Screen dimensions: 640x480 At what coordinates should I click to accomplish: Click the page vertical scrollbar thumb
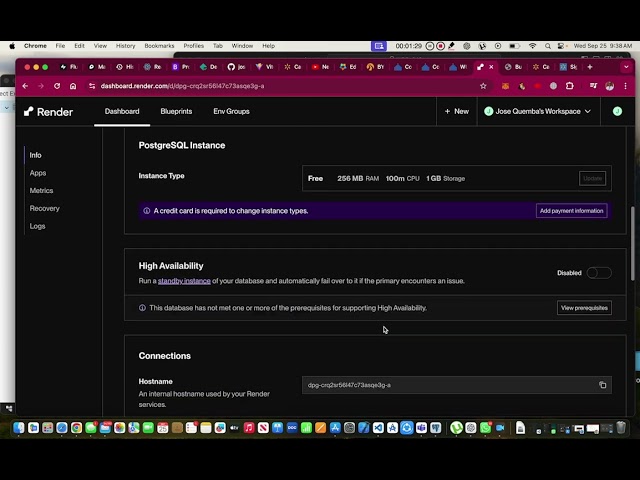point(633,243)
